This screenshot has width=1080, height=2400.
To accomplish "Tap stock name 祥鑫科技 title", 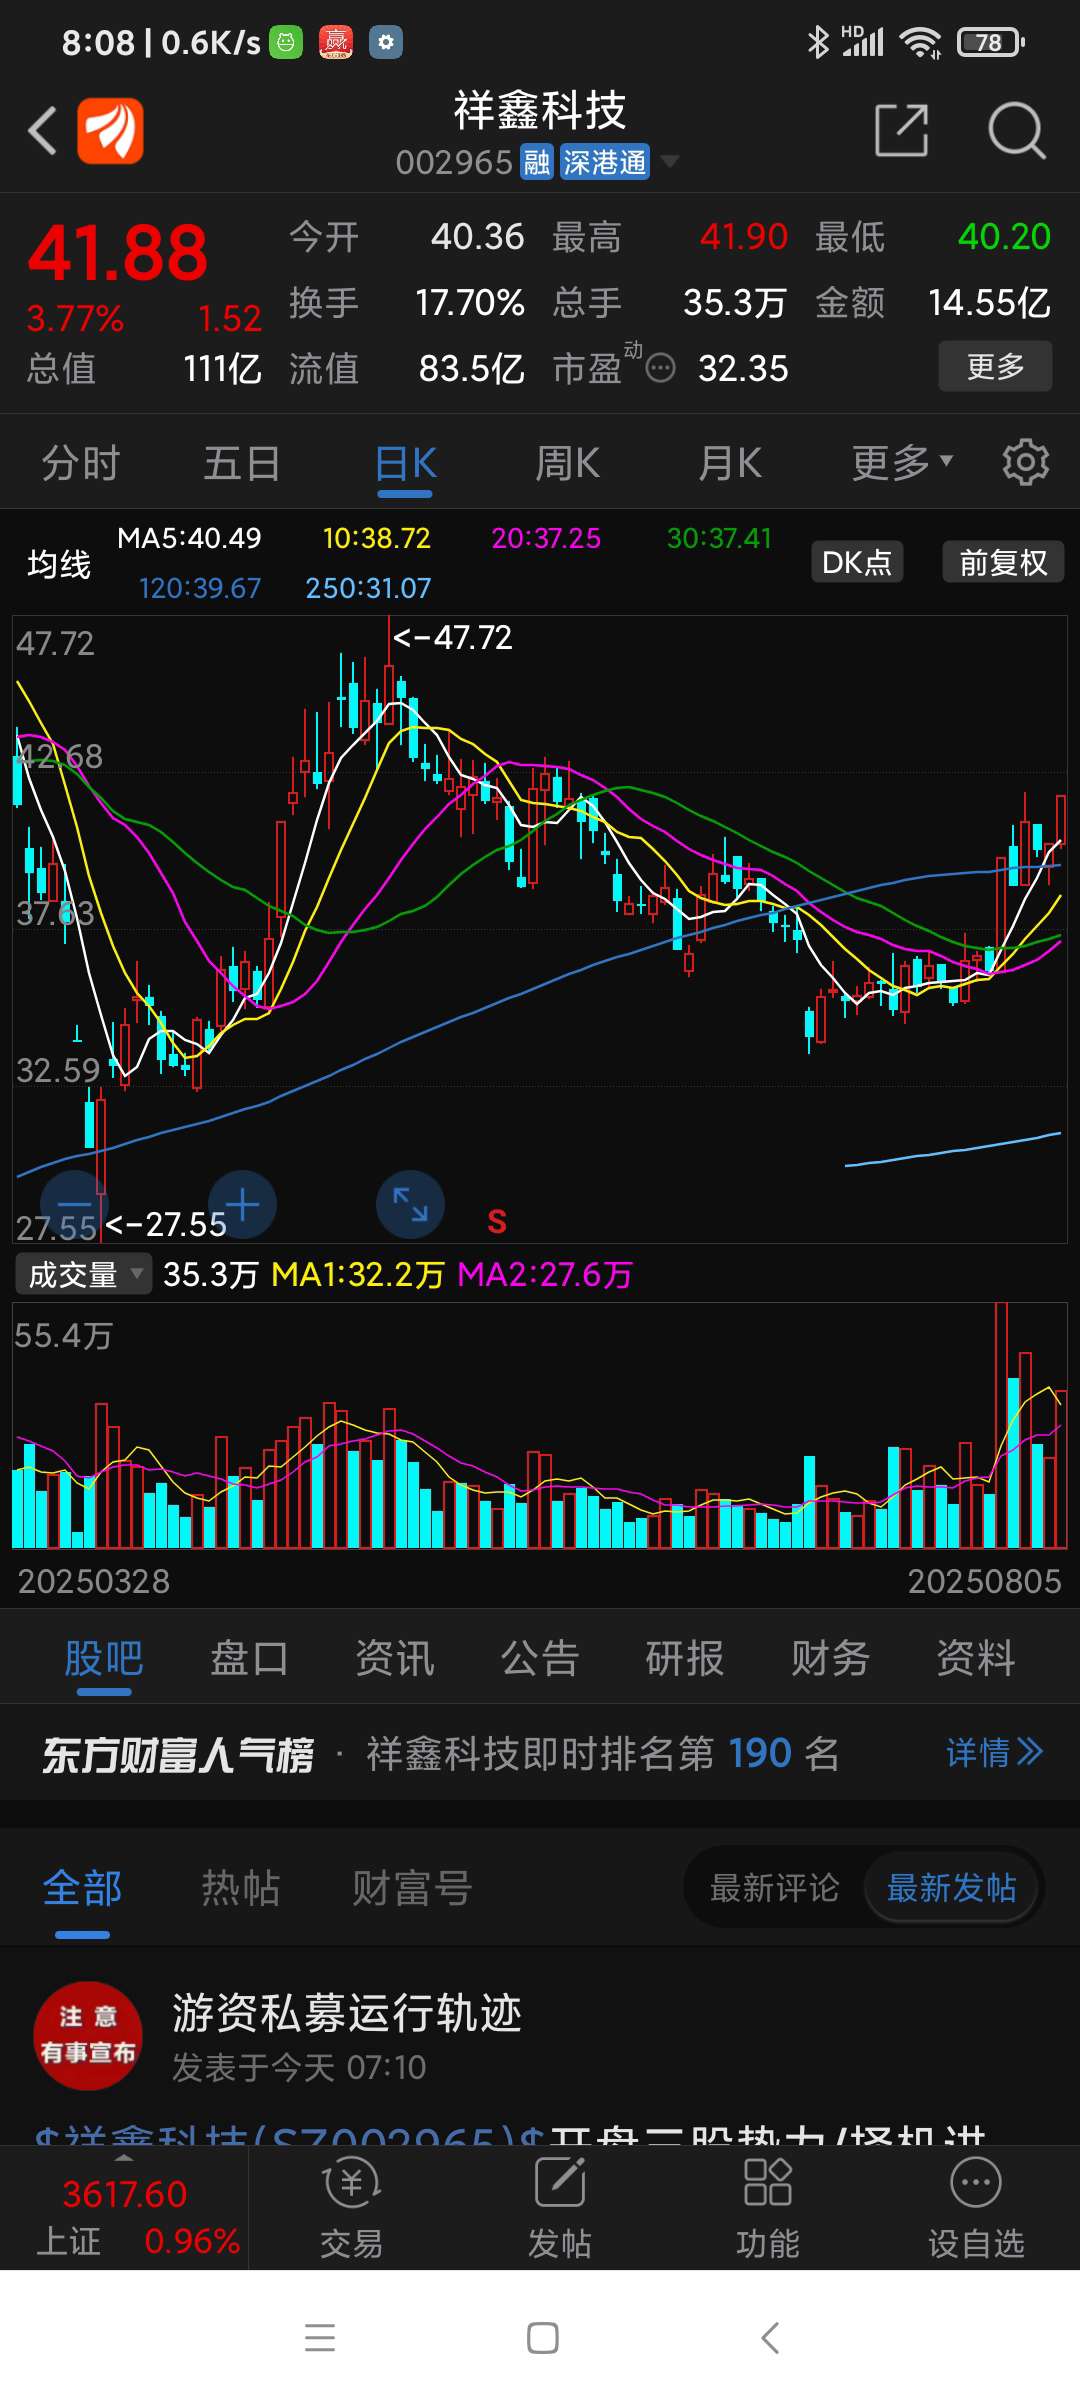I will point(540,110).
